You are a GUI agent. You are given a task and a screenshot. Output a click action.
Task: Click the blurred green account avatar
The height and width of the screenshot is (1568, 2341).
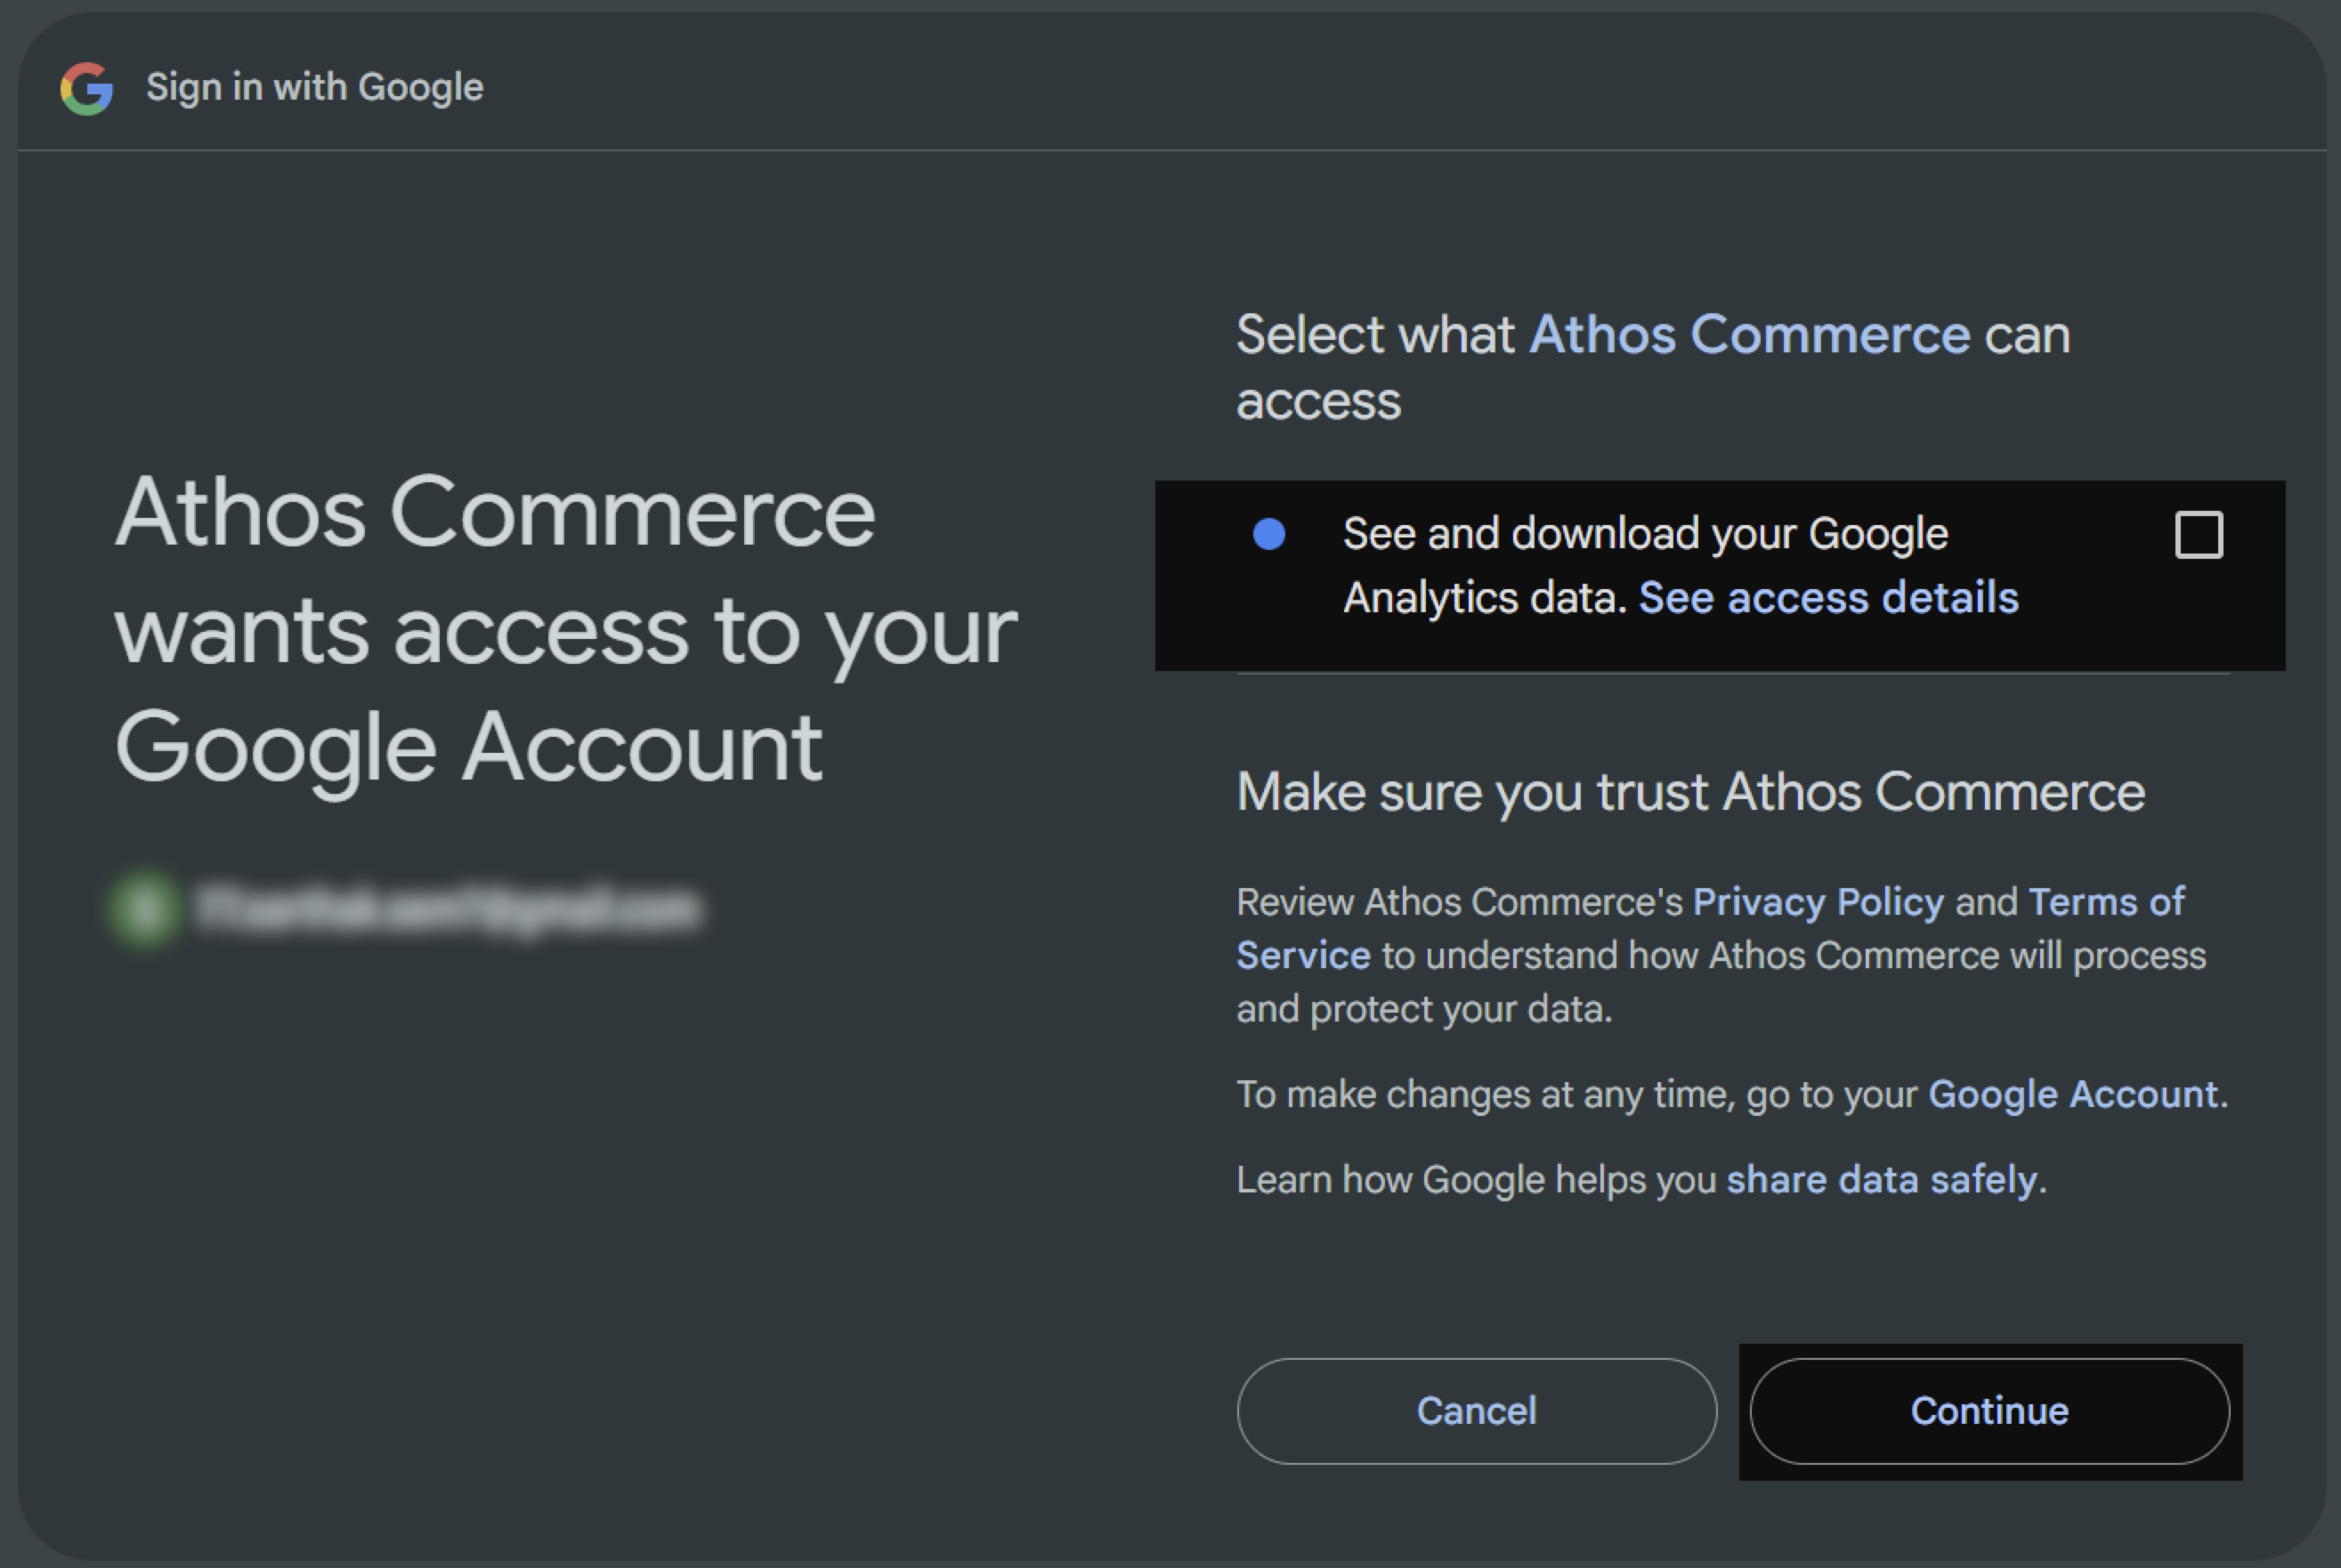[x=145, y=909]
